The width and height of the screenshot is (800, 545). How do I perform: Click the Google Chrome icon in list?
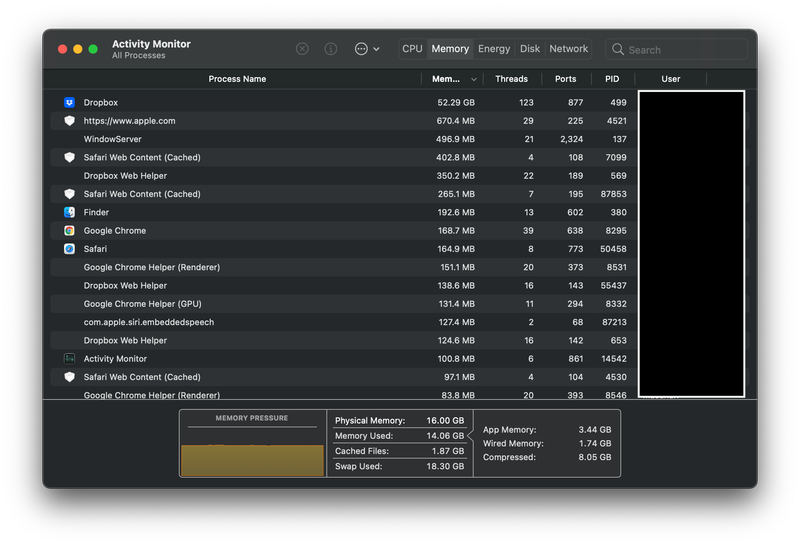69,231
